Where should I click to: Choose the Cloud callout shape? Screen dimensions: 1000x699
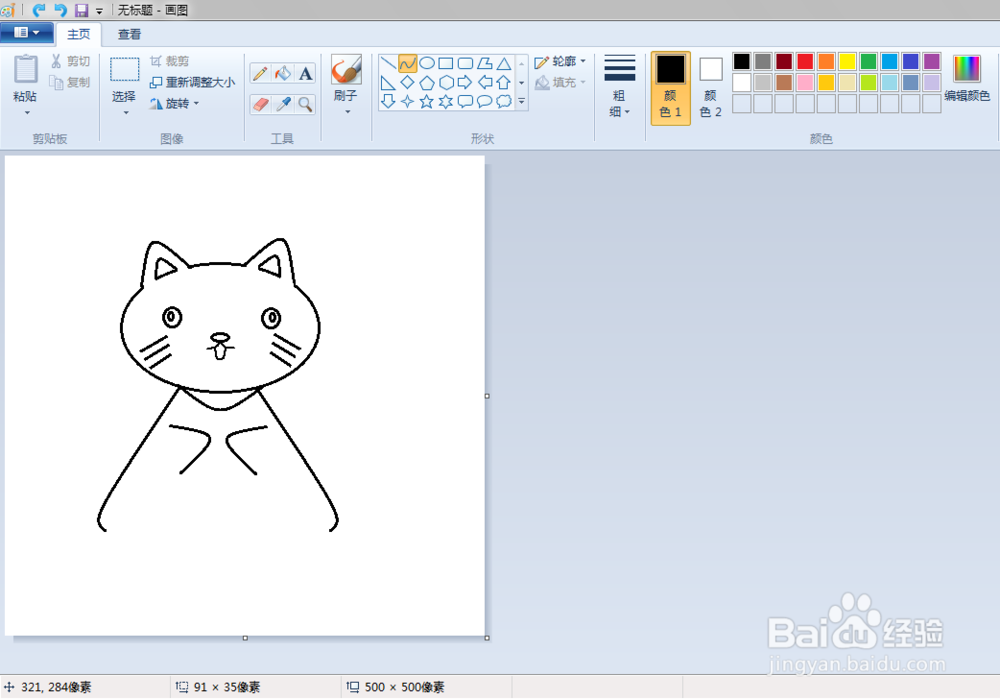[x=504, y=101]
